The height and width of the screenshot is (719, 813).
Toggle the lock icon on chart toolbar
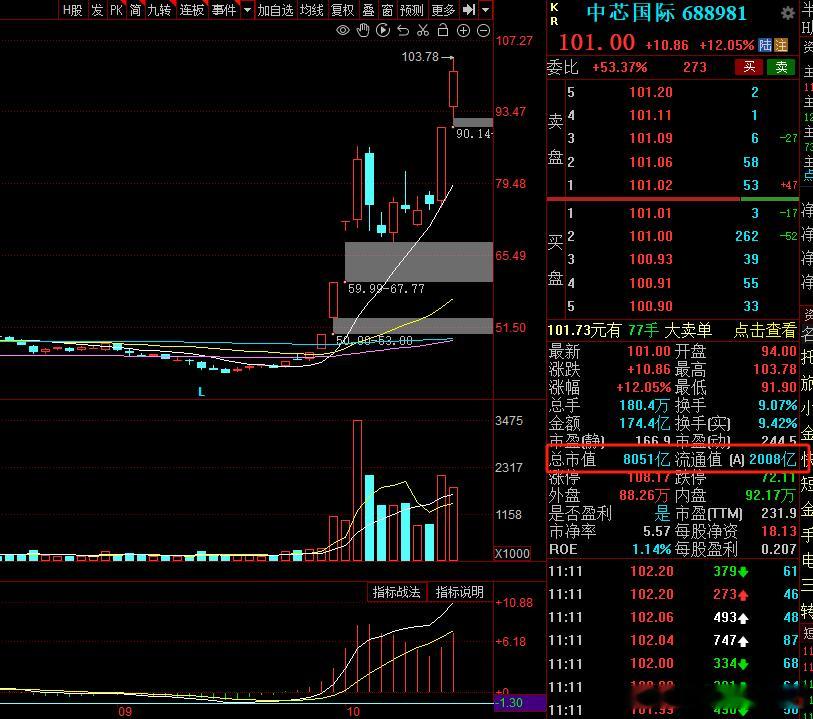pyautogui.click(x=443, y=31)
